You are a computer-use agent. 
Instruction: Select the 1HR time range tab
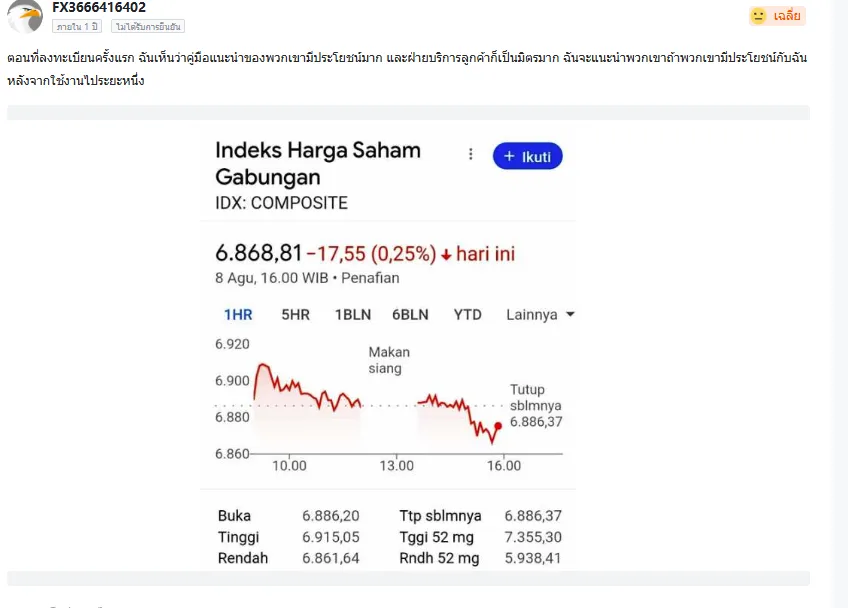pos(238,314)
